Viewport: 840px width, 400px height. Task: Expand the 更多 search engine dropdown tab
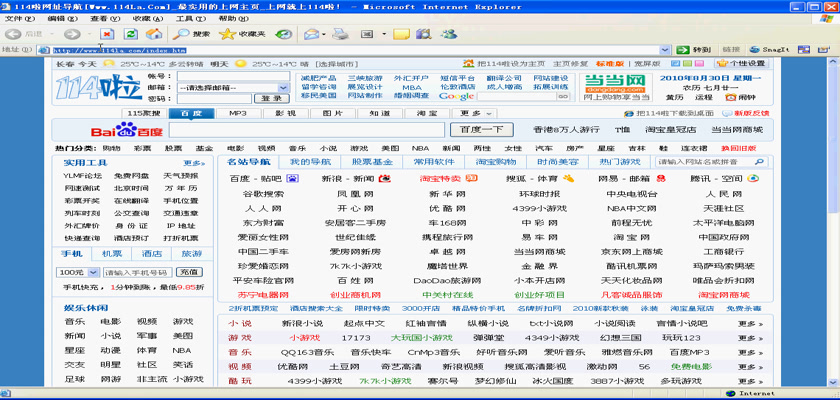pyautogui.click(x=474, y=114)
